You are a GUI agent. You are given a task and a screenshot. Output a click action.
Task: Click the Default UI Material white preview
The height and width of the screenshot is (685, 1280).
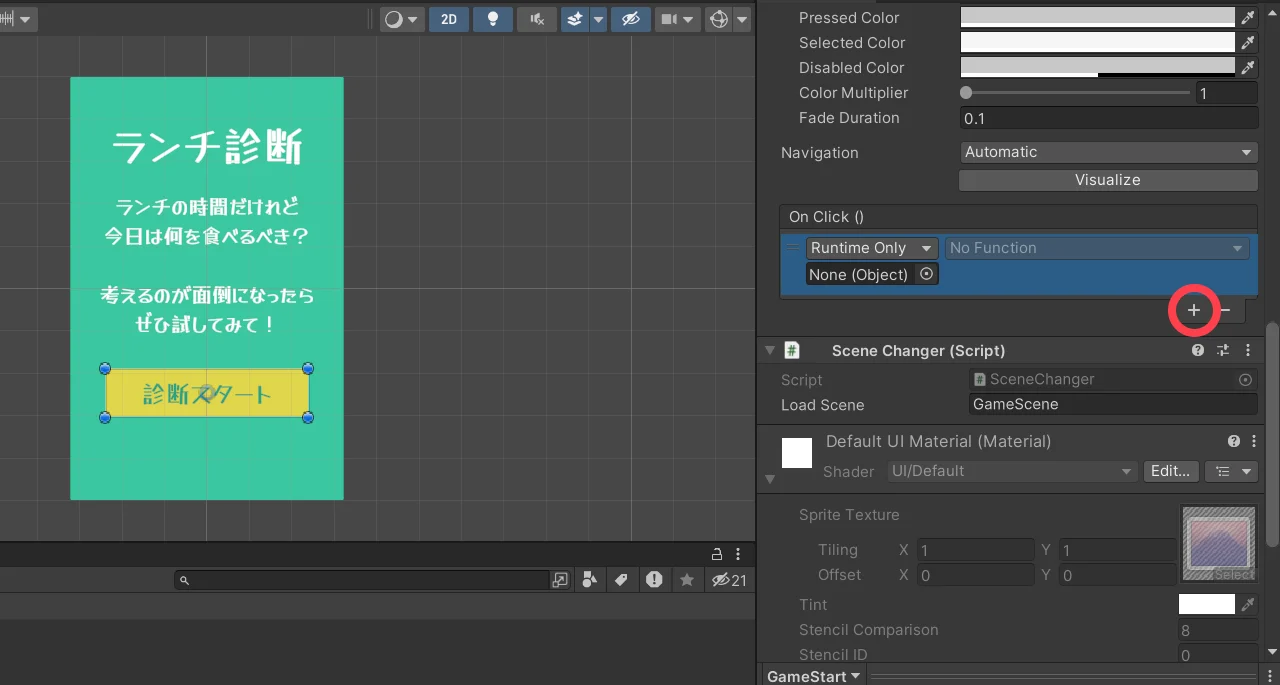point(797,453)
